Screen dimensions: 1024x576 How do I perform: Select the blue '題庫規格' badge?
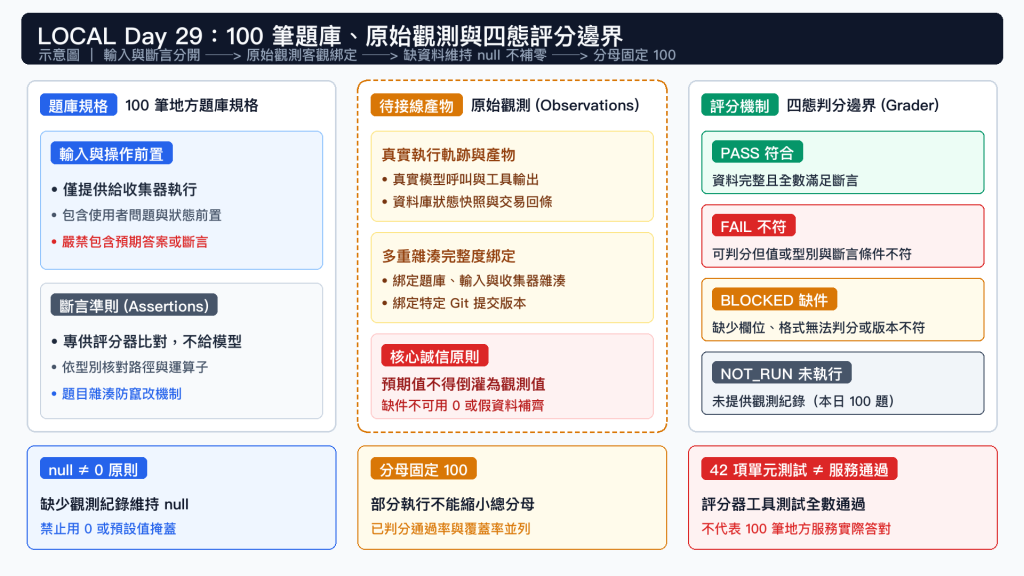pos(78,105)
